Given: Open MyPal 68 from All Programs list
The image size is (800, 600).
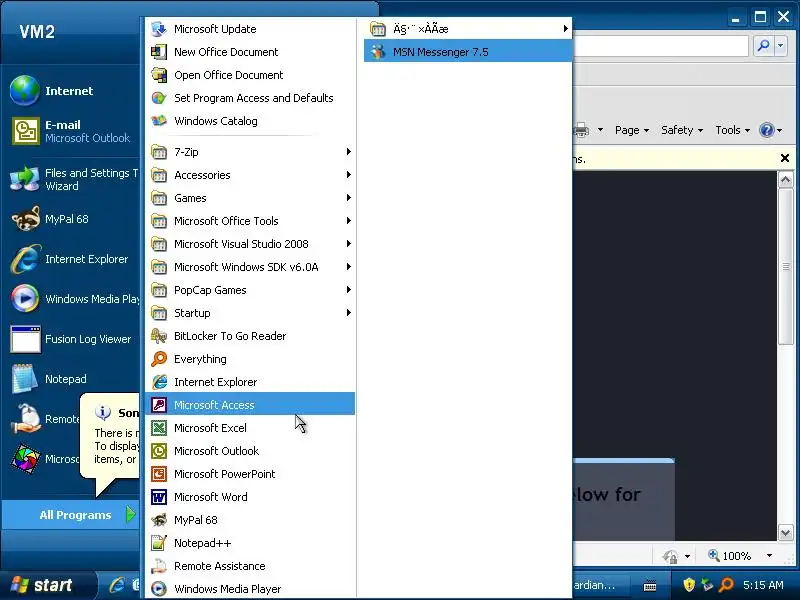Looking at the screenshot, I should pos(250,520).
